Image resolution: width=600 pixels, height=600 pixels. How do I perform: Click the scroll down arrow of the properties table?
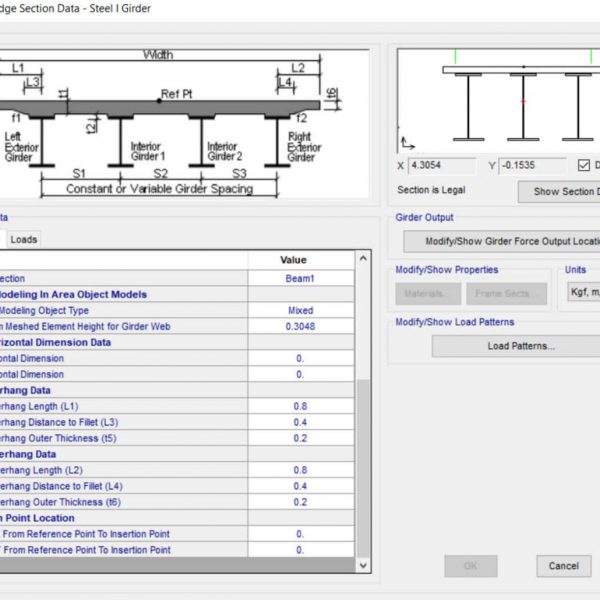click(x=363, y=565)
